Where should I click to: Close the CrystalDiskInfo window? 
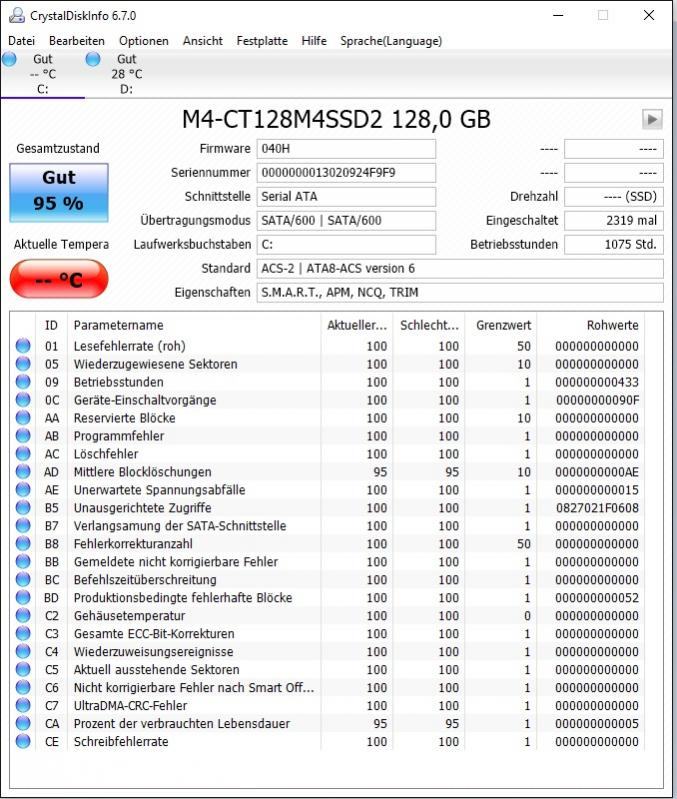point(649,15)
